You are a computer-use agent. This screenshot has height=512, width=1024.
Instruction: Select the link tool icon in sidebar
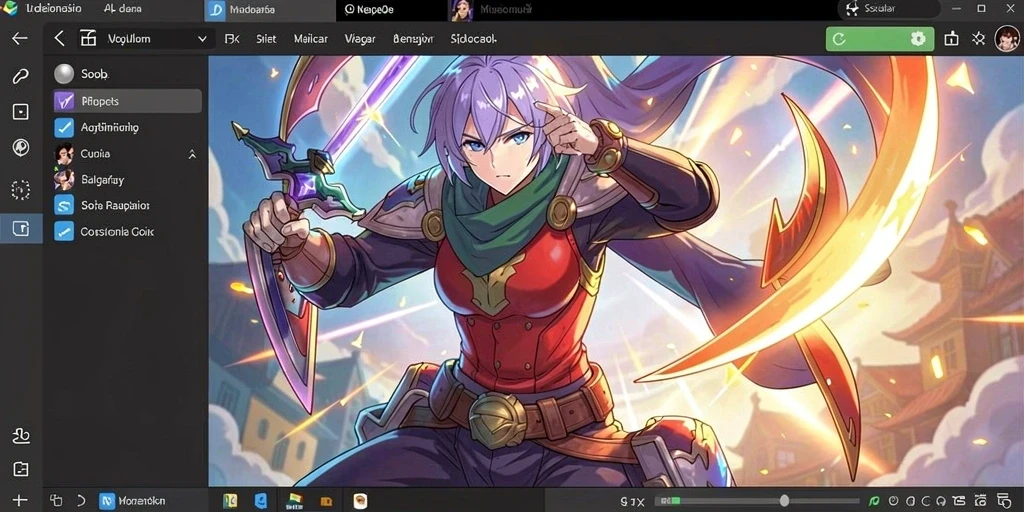(x=20, y=76)
